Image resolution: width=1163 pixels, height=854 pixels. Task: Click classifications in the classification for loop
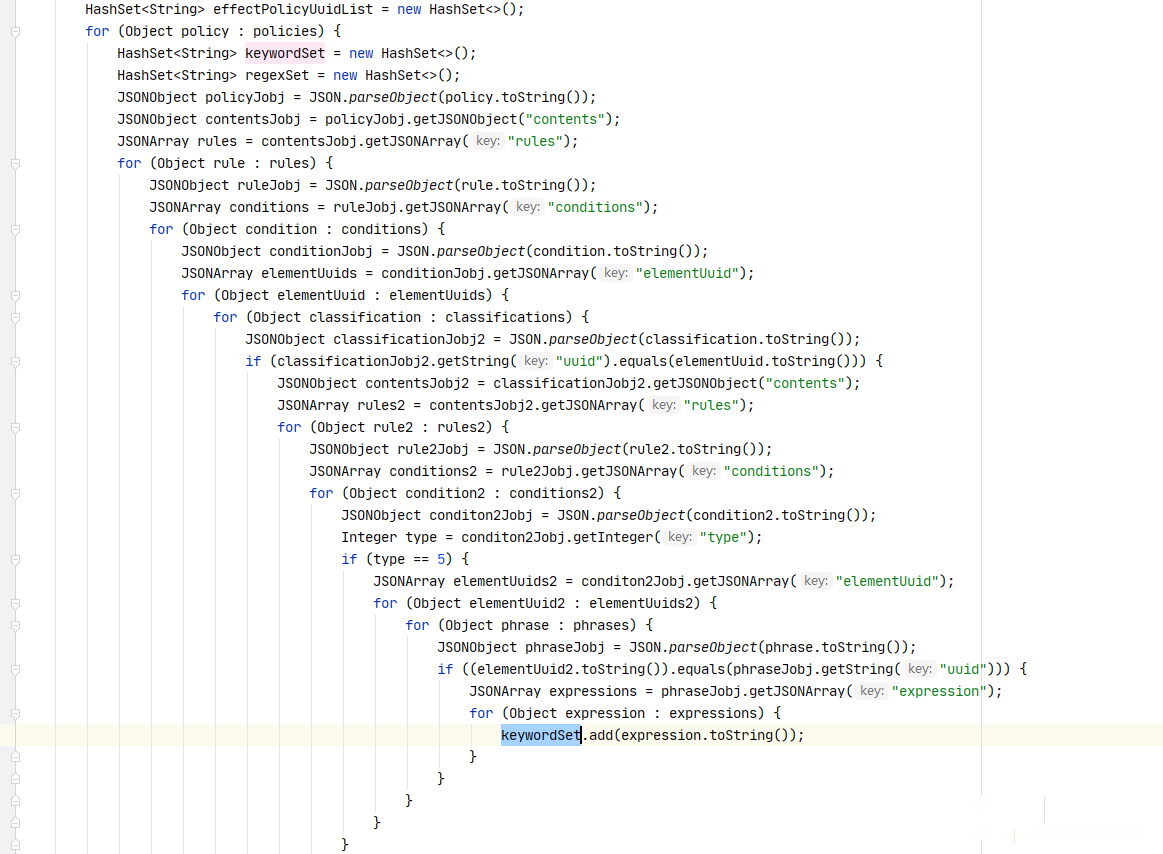coord(505,318)
